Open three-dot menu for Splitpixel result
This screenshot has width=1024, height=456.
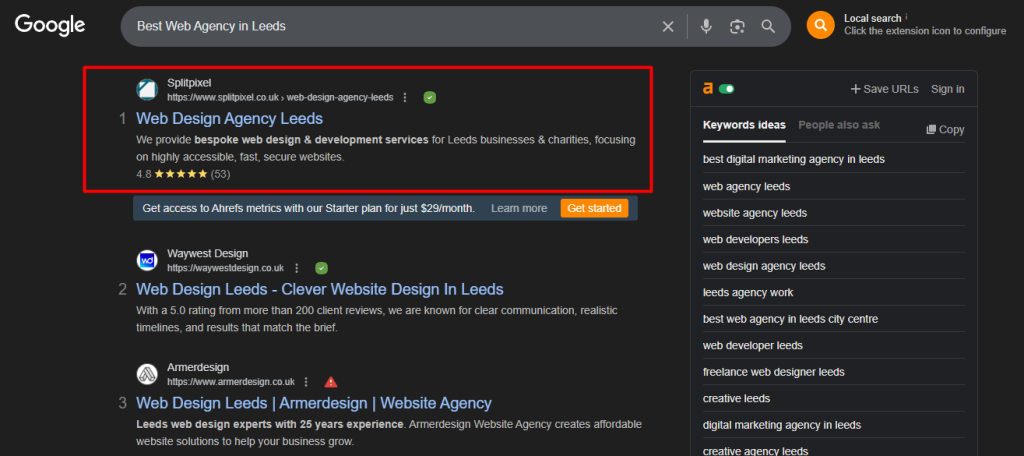[405, 97]
